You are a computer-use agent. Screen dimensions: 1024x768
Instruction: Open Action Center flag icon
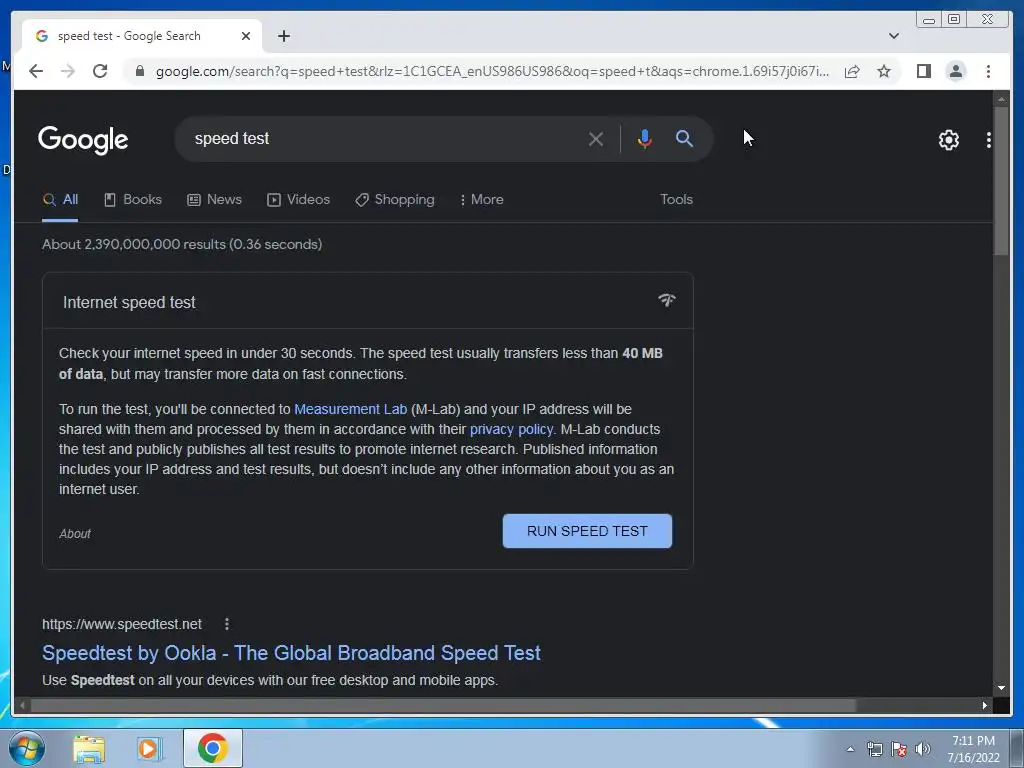[899, 750]
